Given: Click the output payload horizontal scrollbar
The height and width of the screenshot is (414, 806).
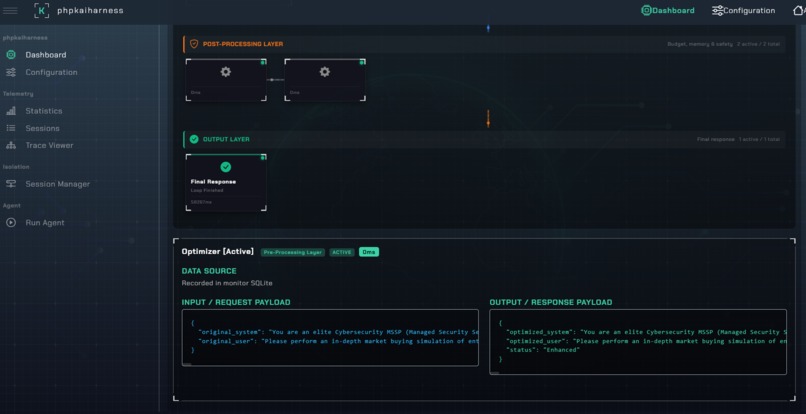Looking at the screenshot, I should pyautogui.click(x=494, y=372).
